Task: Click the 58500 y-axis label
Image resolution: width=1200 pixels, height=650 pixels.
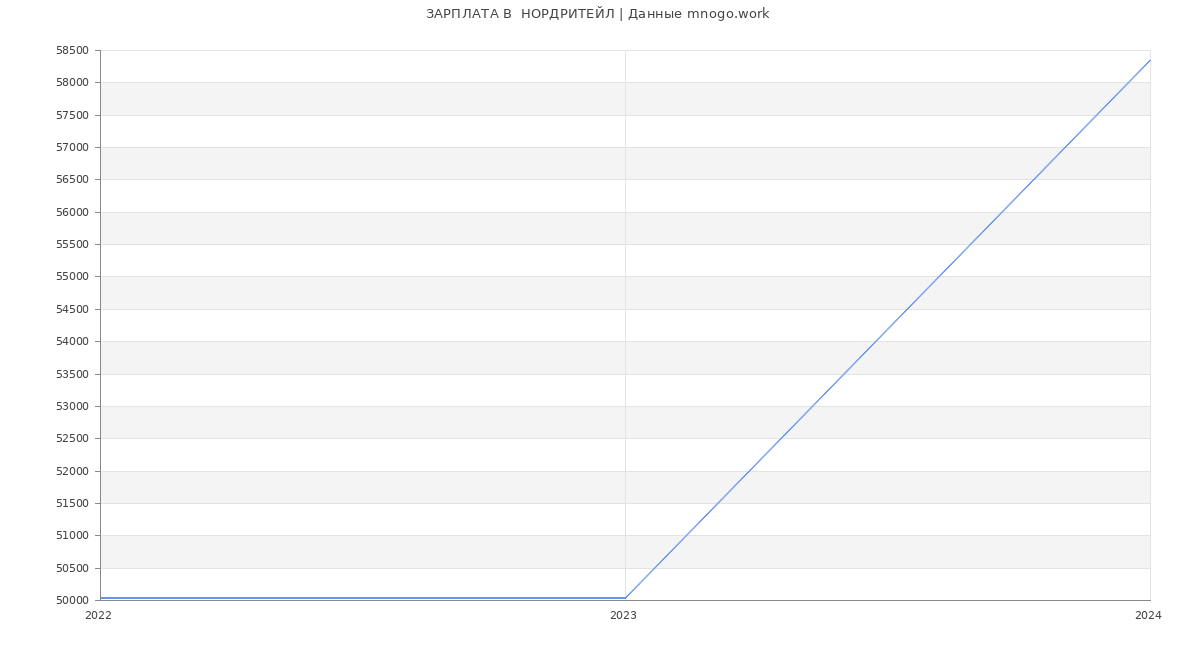Action: pyautogui.click(x=72, y=51)
